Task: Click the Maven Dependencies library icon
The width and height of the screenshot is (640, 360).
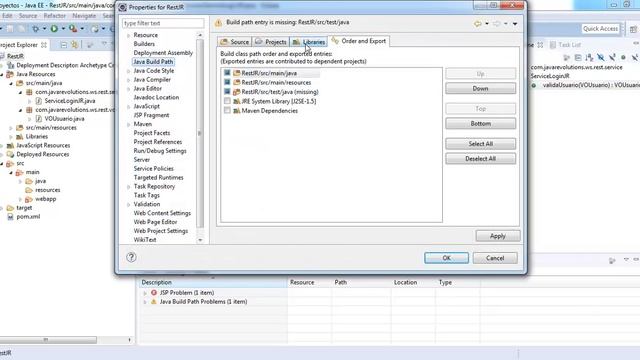Action: coord(236,111)
